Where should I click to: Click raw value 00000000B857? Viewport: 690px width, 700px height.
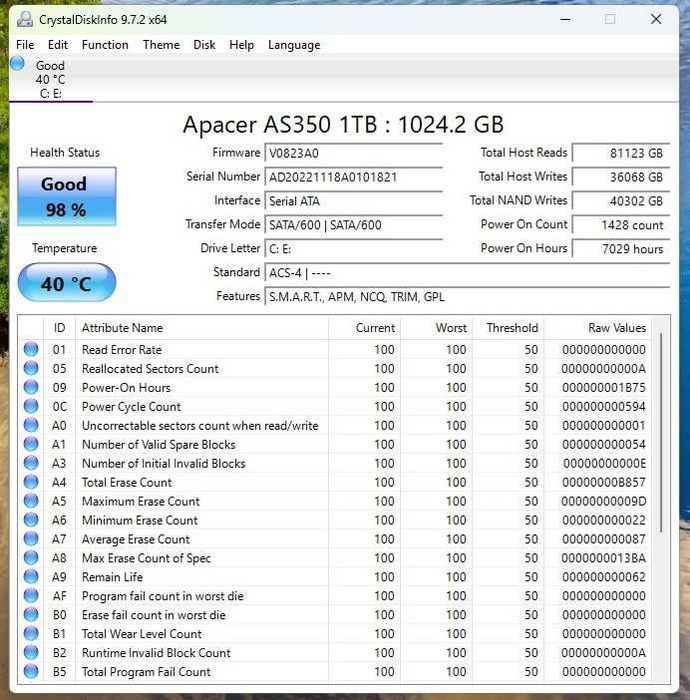(603, 482)
